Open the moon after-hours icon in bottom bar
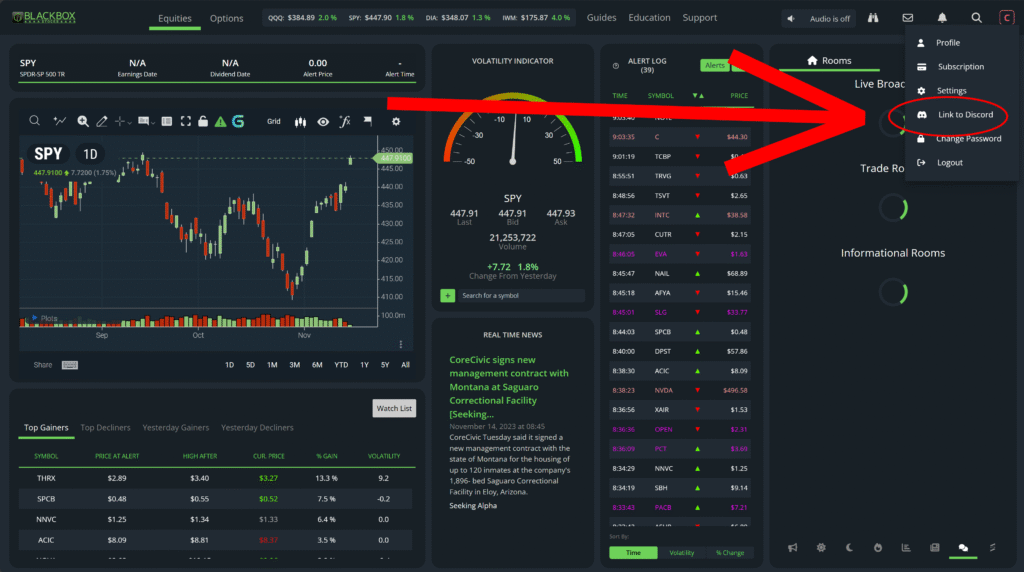The image size is (1024, 572). pyautogui.click(x=849, y=548)
